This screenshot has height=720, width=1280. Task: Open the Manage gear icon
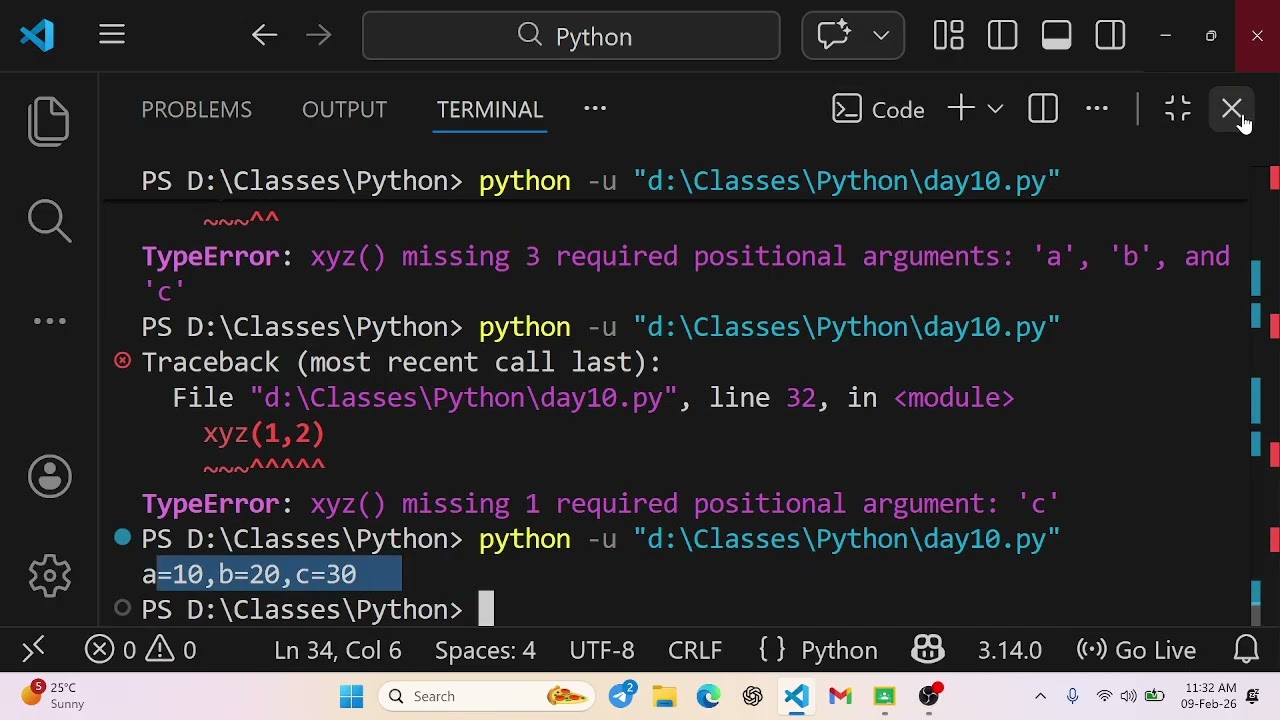(49, 575)
